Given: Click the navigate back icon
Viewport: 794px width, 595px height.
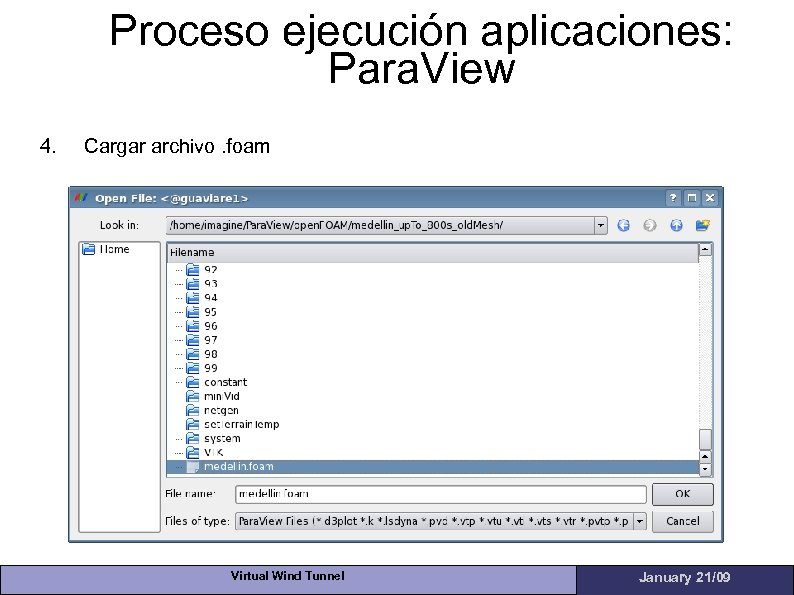Looking at the screenshot, I should [623, 225].
